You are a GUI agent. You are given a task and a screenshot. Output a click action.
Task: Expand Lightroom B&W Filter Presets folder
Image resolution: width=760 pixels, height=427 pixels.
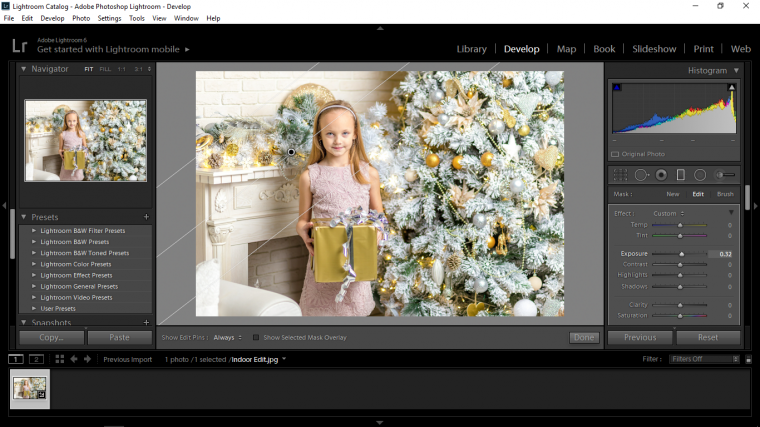pyautogui.click(x=34, y=231)
